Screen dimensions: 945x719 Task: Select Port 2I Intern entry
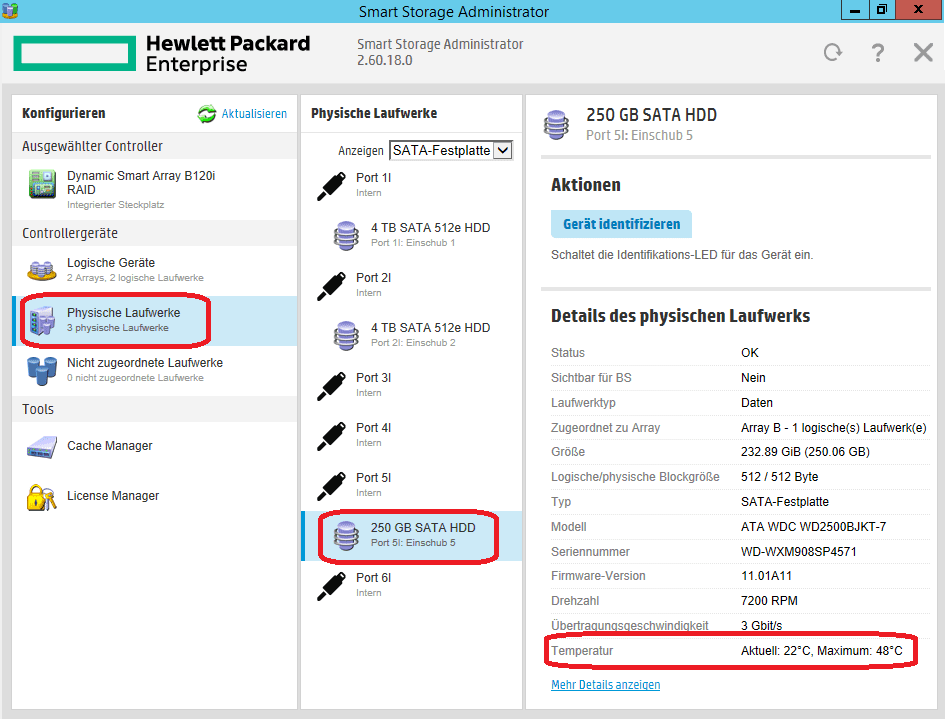pos(412,285)
